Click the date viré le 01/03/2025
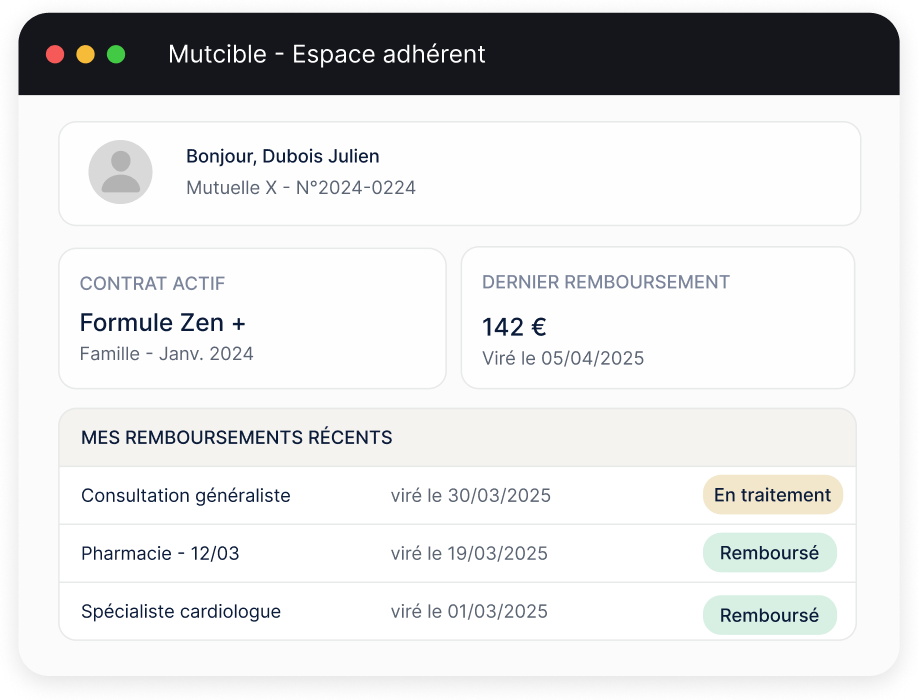The height and width of the screenshot is (700, 918). 469,611
